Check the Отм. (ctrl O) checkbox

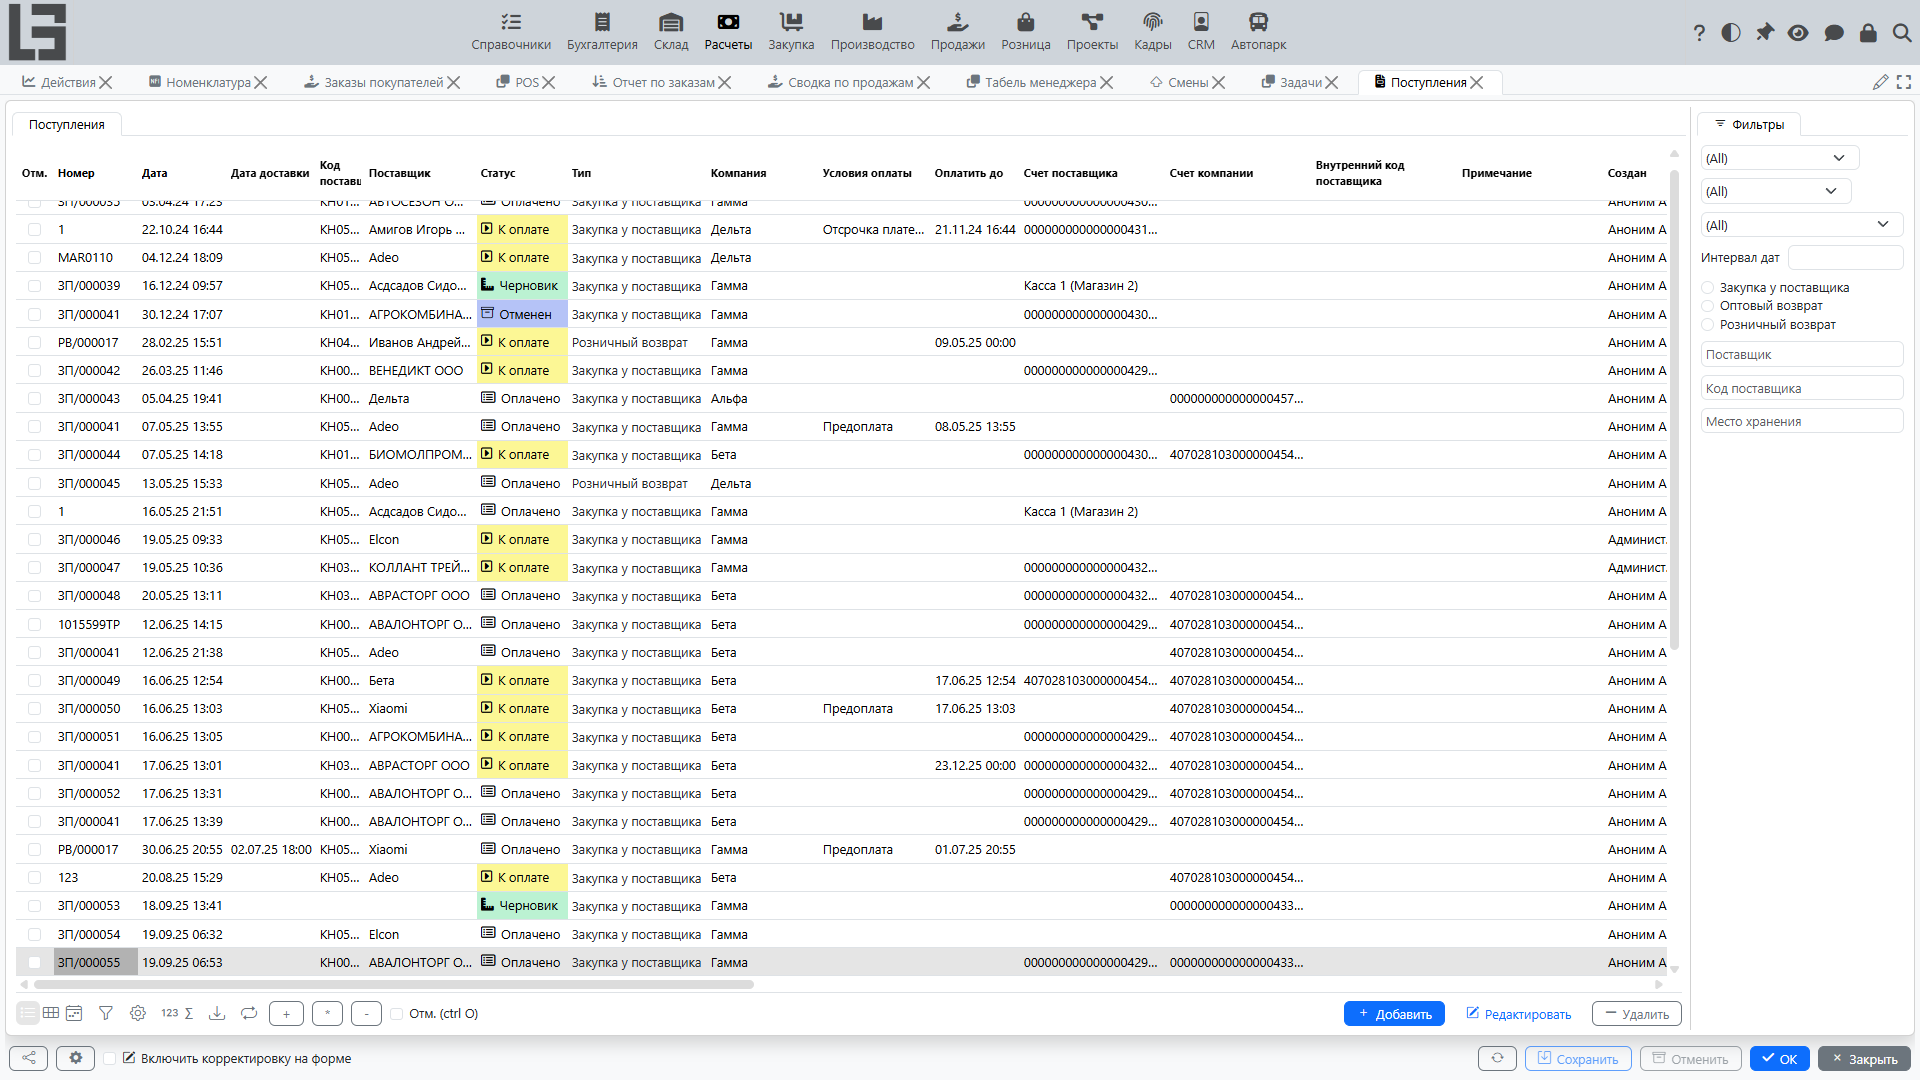(x=397, y=1014)
